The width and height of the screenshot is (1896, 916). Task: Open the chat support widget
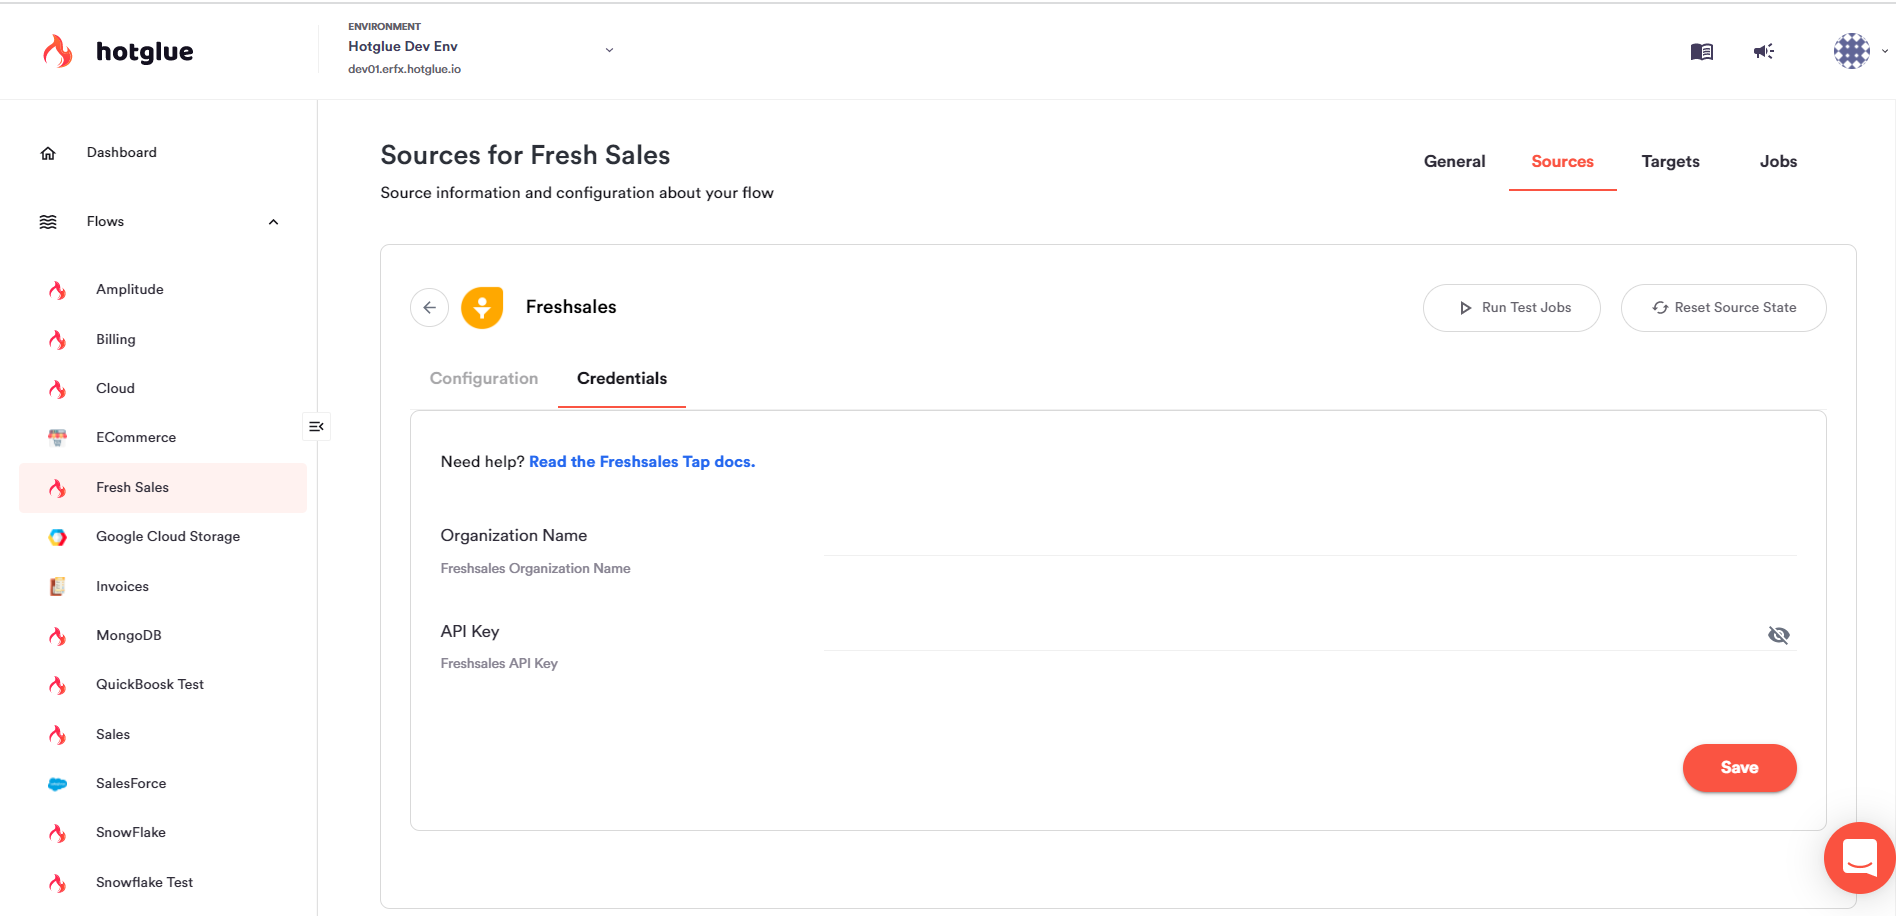pyautogui.click(x=1859, y=857)
